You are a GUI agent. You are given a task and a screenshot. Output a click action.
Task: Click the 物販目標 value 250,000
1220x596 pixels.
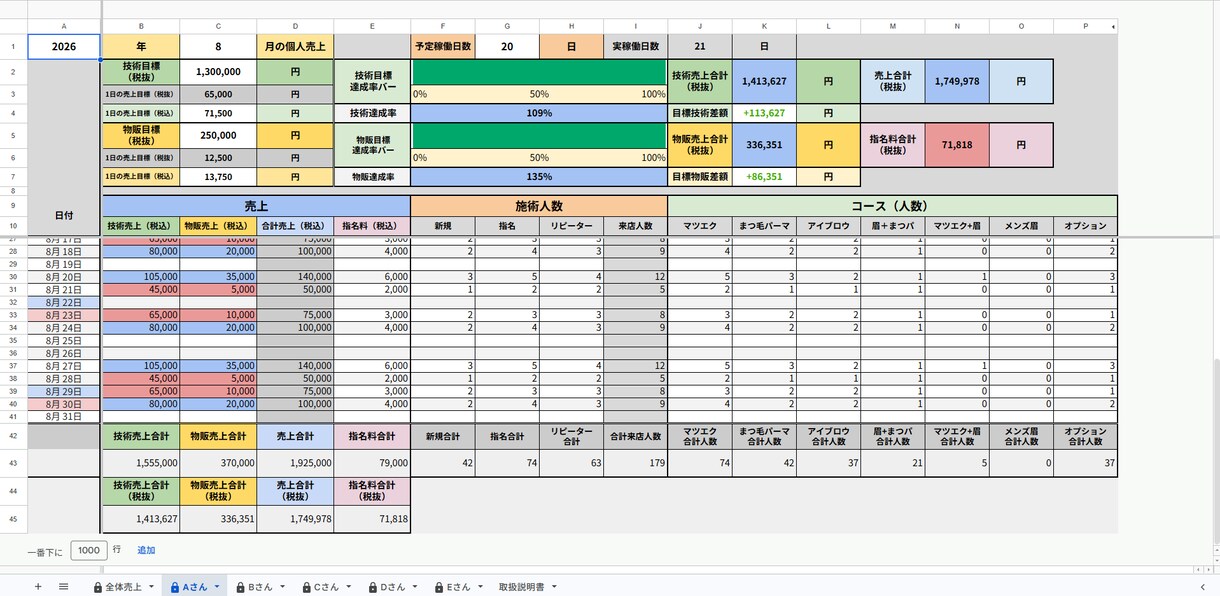click(218, 135)
